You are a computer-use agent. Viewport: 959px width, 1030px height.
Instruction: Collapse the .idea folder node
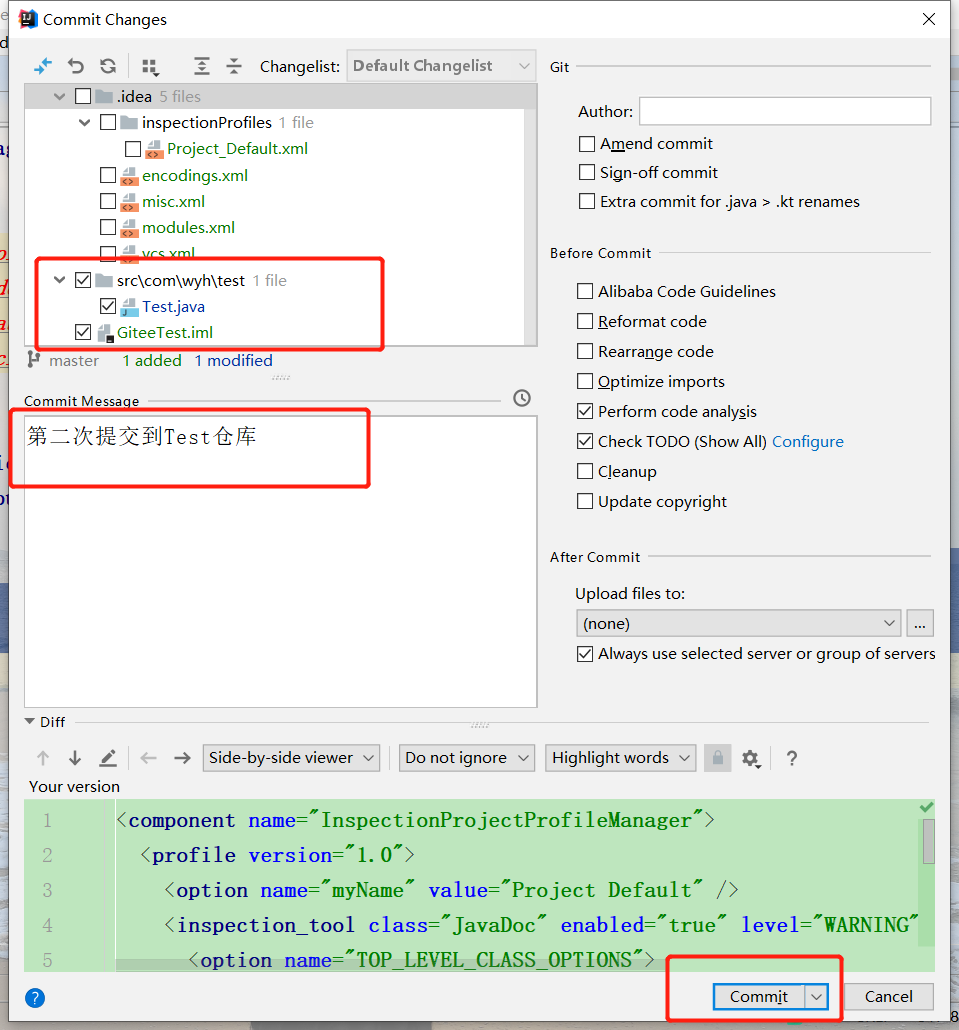(x=60, y=97)
